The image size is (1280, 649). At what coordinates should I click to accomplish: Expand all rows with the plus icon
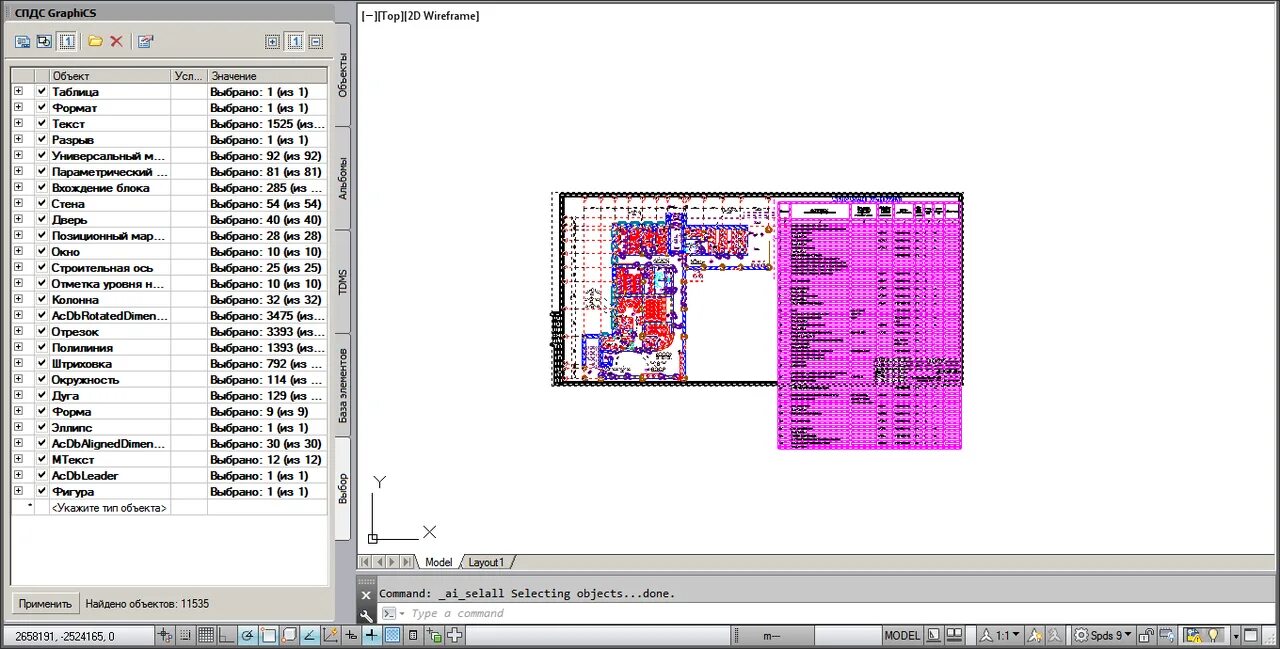(273, 41)
